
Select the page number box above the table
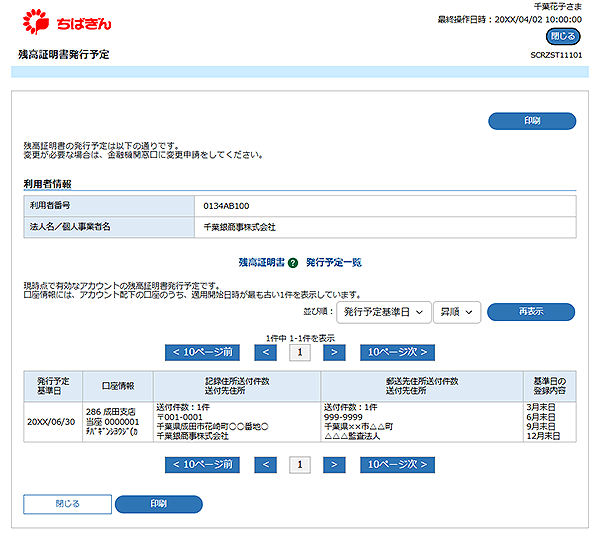click(x=298, y=352)
